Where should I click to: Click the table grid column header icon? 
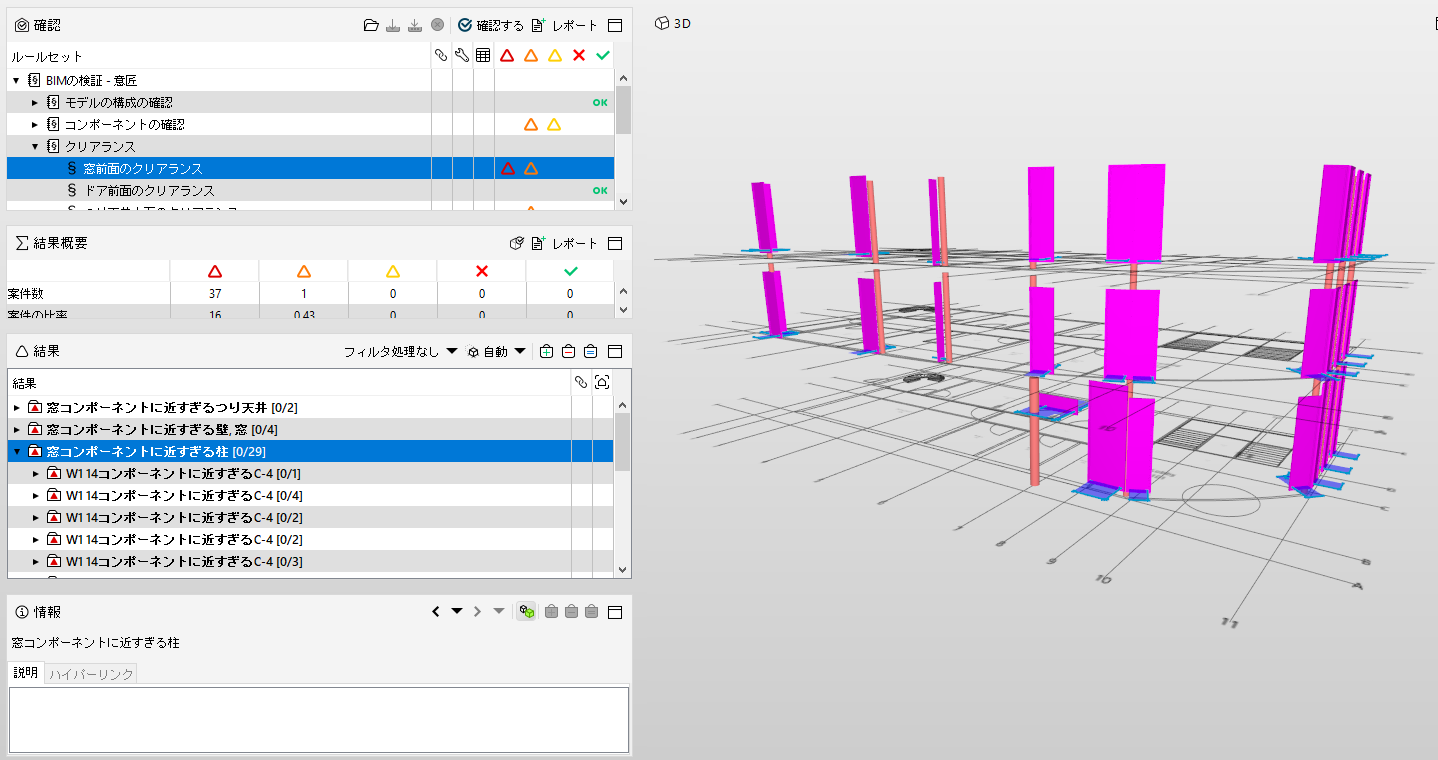[483, 56]
